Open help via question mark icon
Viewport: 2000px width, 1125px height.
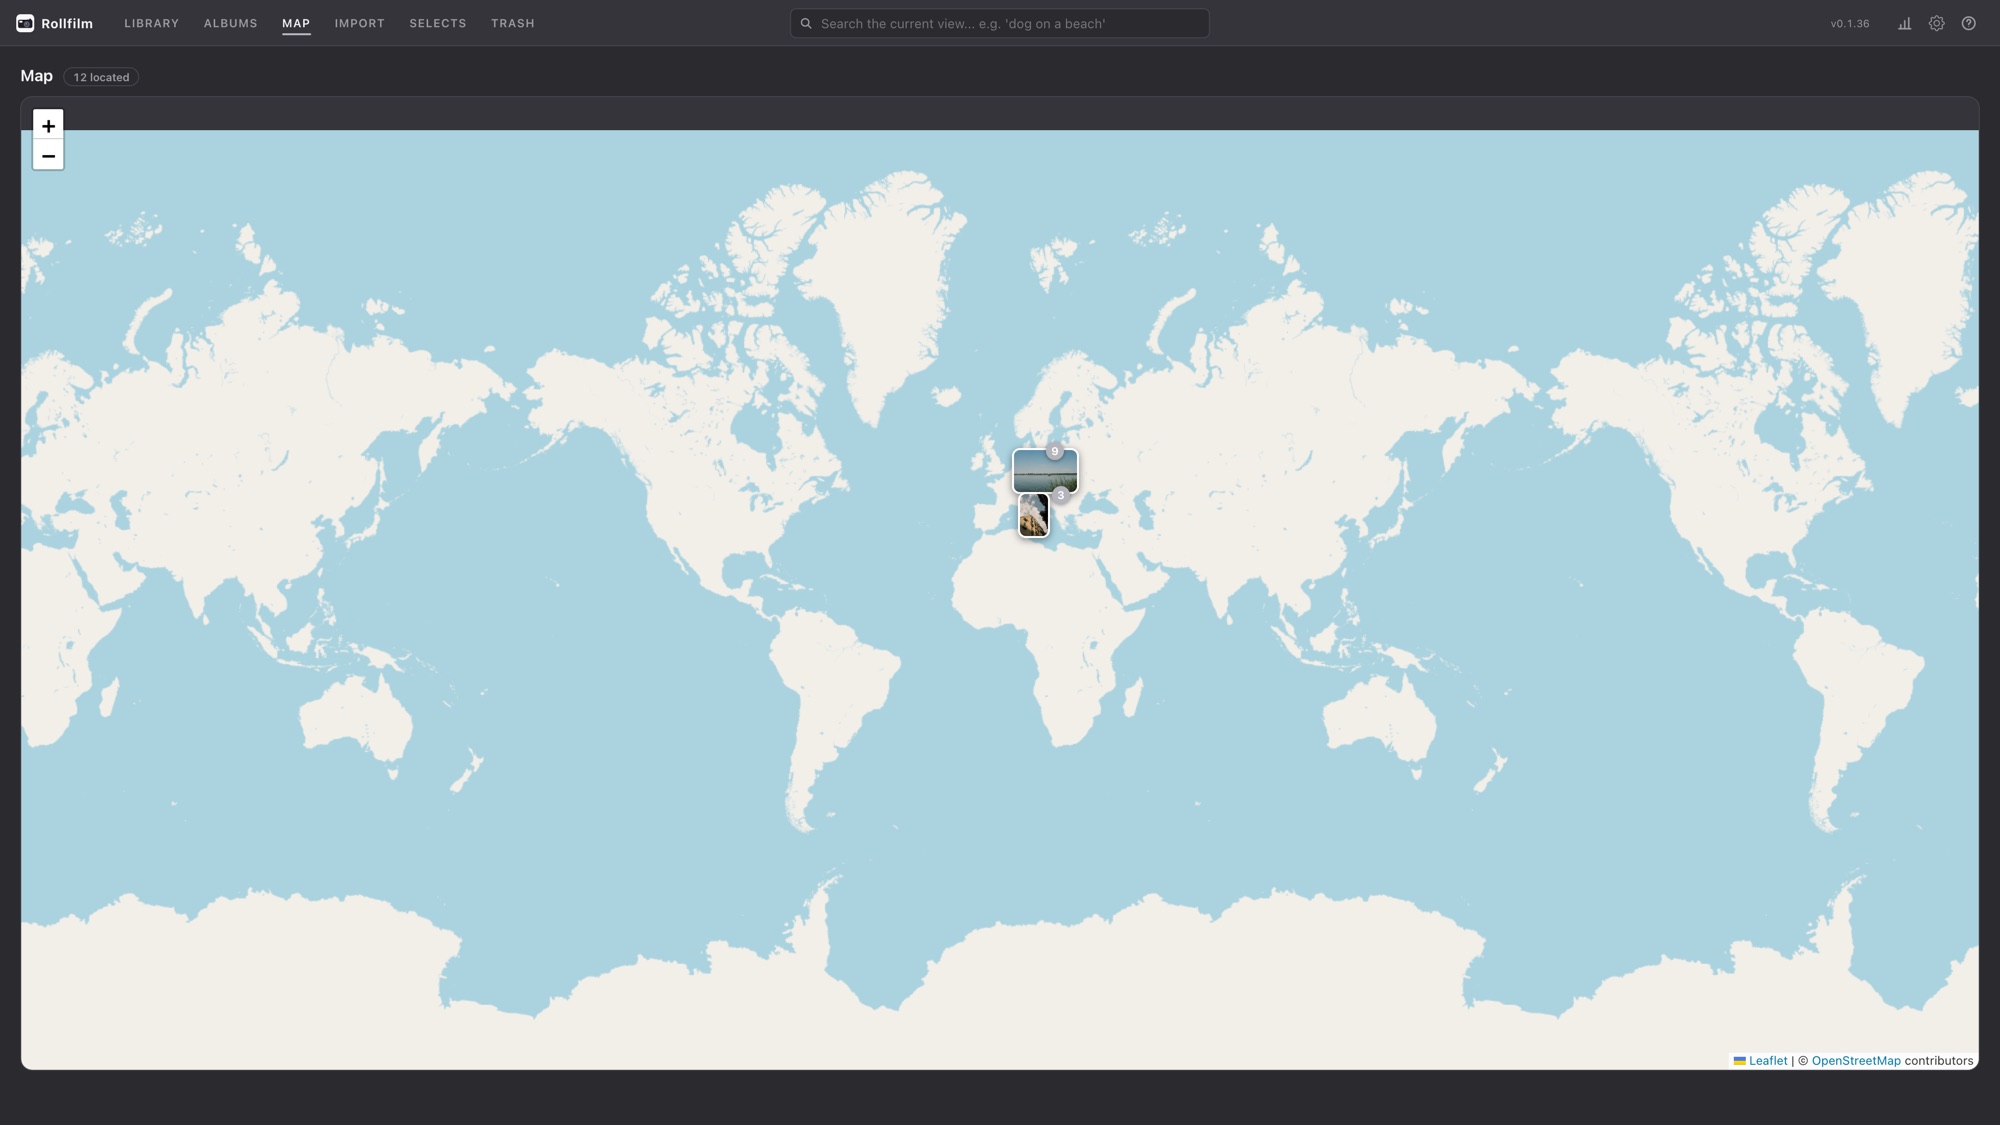click(x=1968, y=23)
